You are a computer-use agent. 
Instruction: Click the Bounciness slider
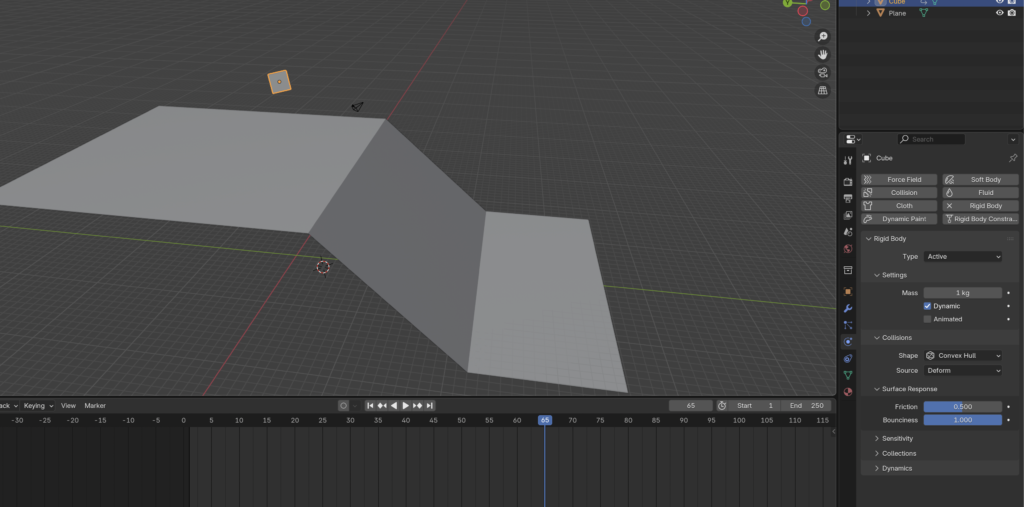click(x=962, y=420)
